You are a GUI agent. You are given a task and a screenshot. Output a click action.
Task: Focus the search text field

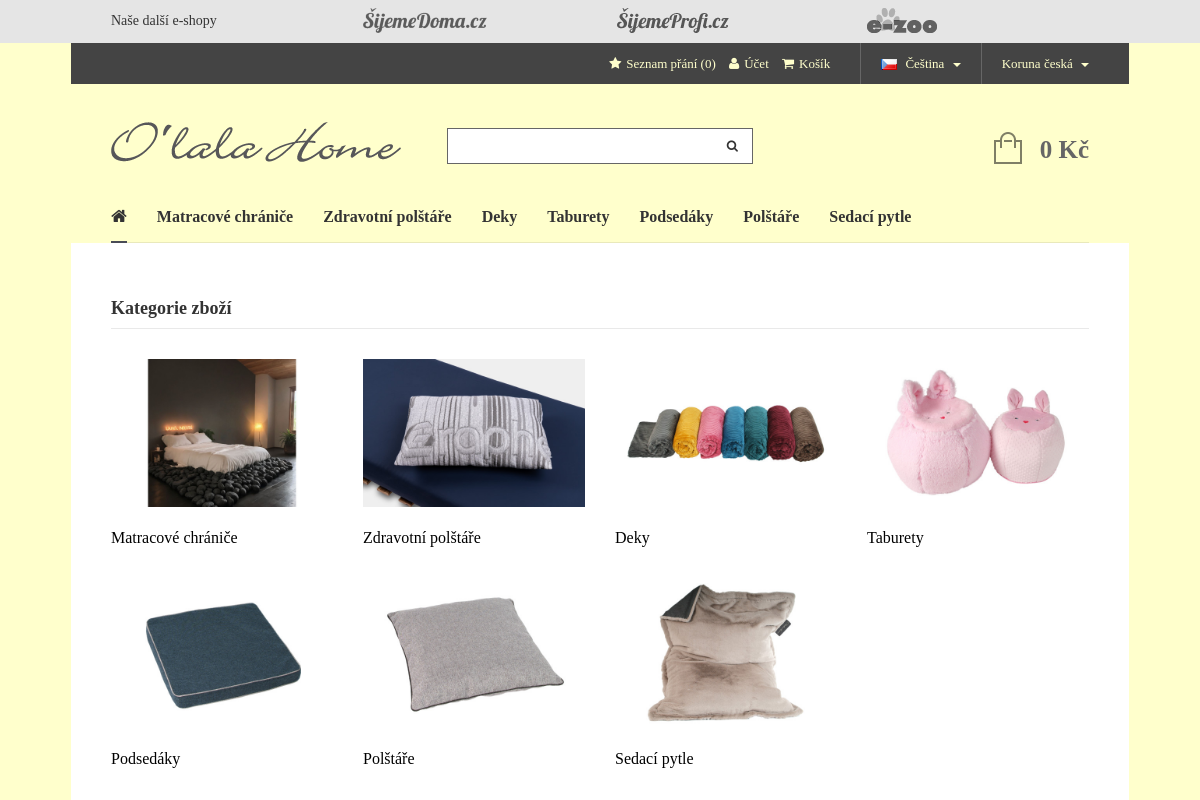581,146
